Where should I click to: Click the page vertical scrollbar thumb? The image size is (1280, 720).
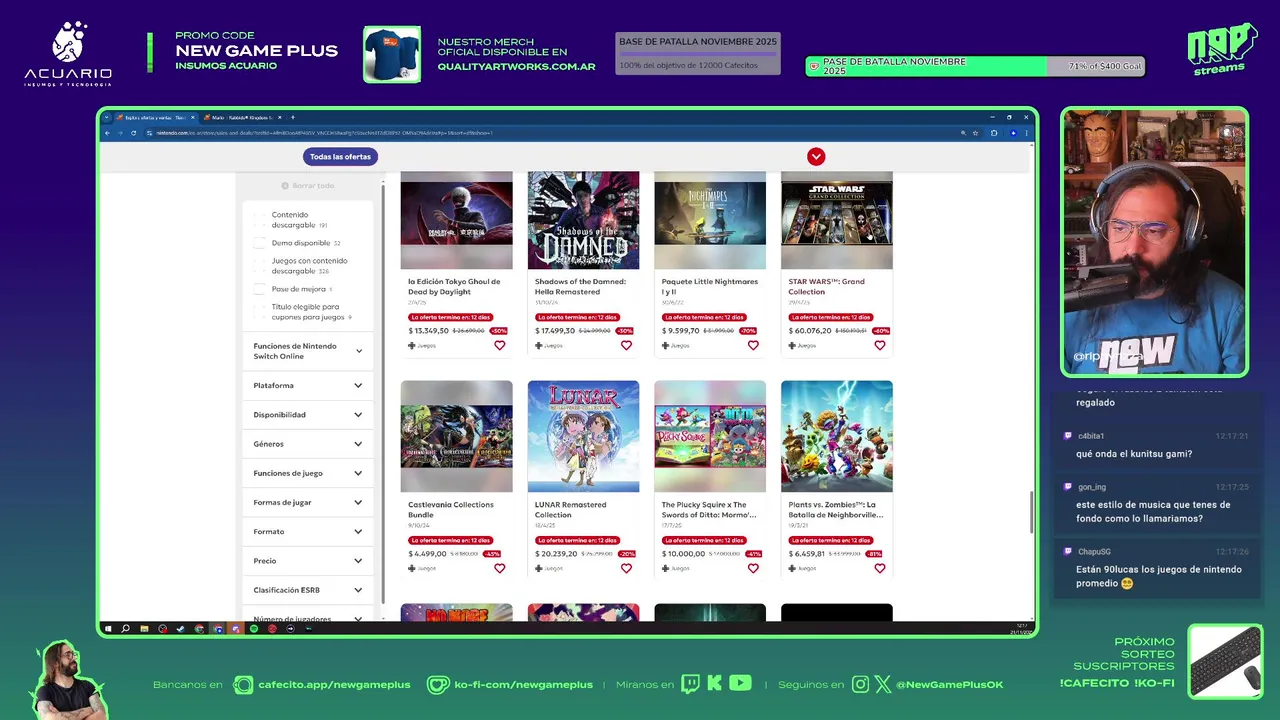1030,512
